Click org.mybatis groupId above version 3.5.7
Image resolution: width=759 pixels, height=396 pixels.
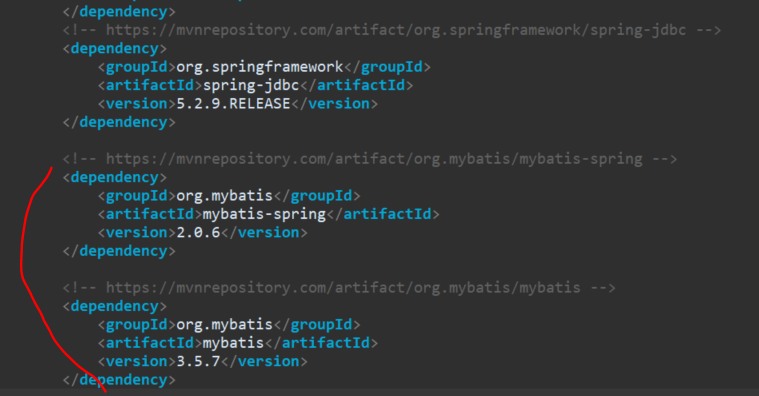point(225,324)
